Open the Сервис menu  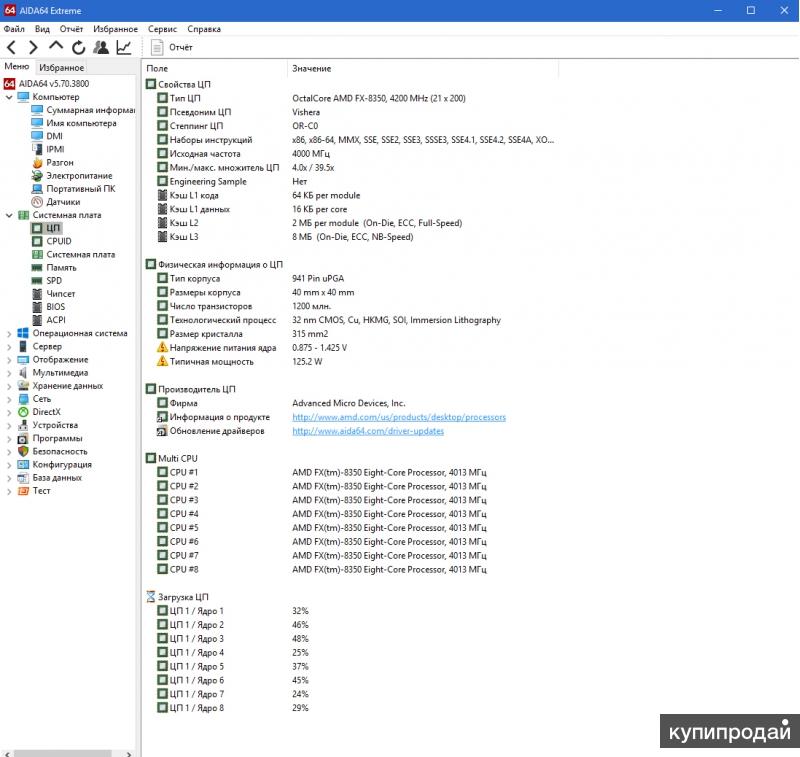[x=162, y=29]
